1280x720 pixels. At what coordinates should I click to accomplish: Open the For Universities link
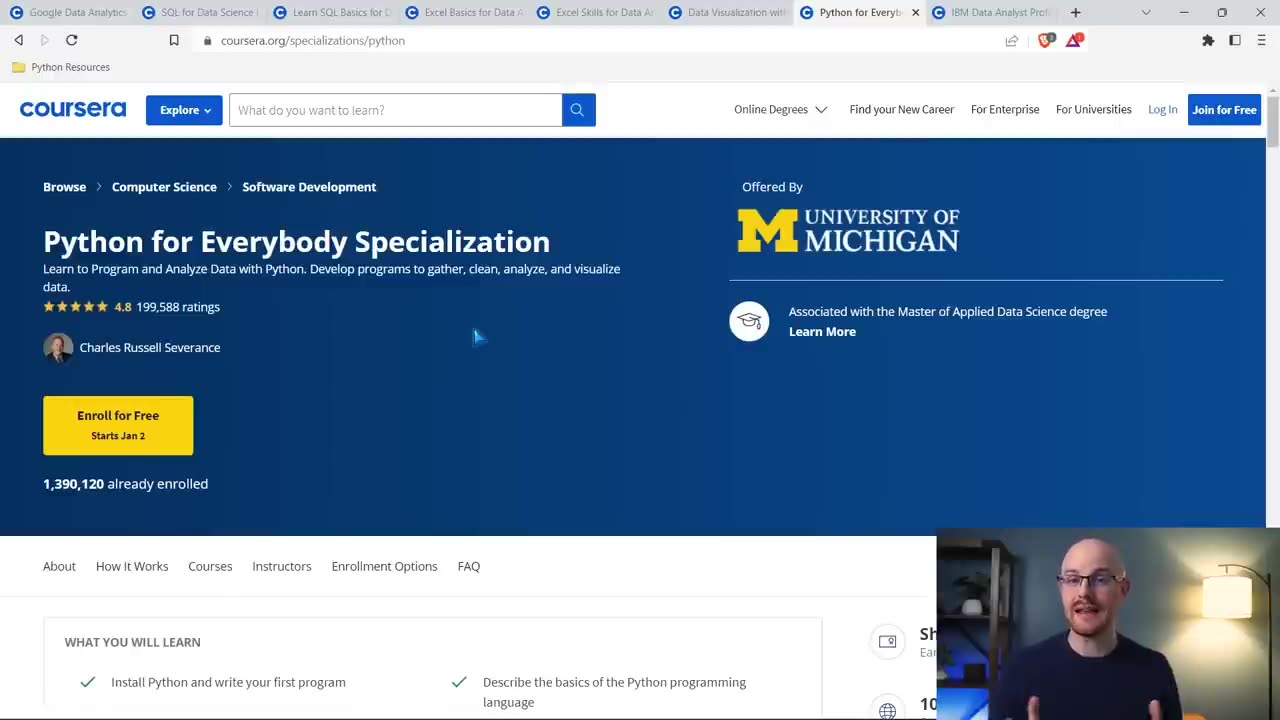1094,110
